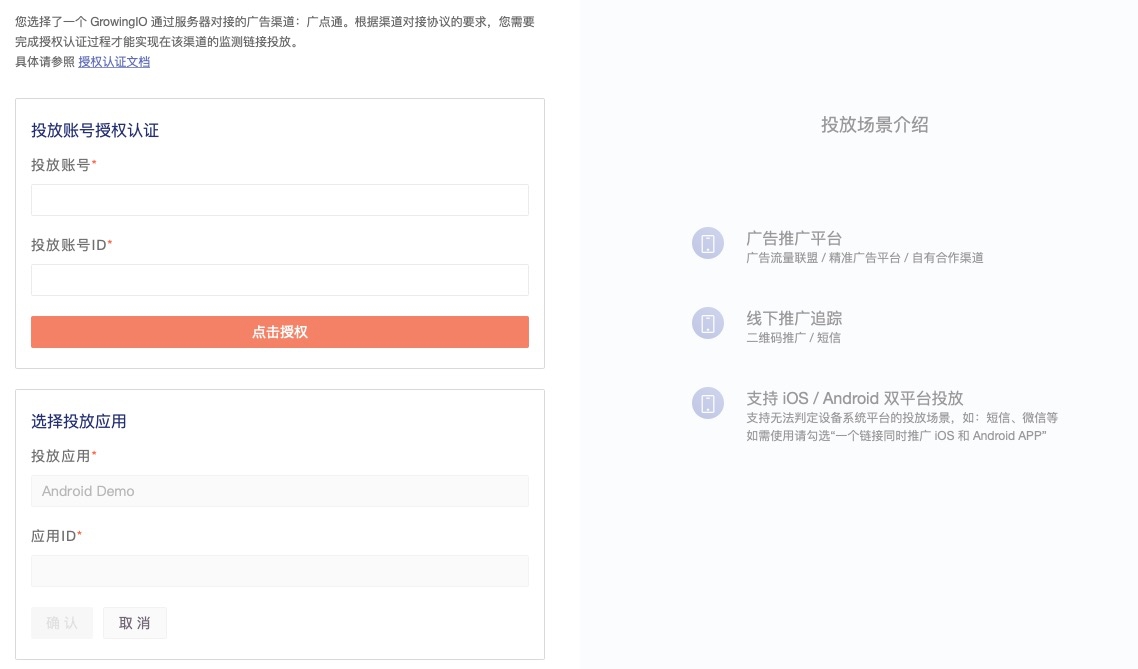Click the phone icon beside 支持 iOS / Android 双平台投放
This screenshot has width=1138, height=669.
coord(708,403)
